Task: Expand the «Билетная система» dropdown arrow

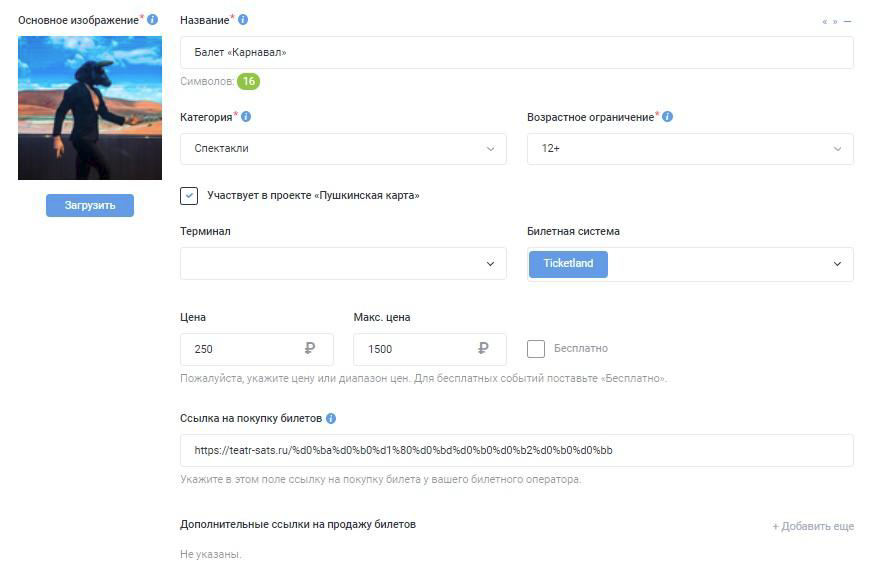Action: 837,264
